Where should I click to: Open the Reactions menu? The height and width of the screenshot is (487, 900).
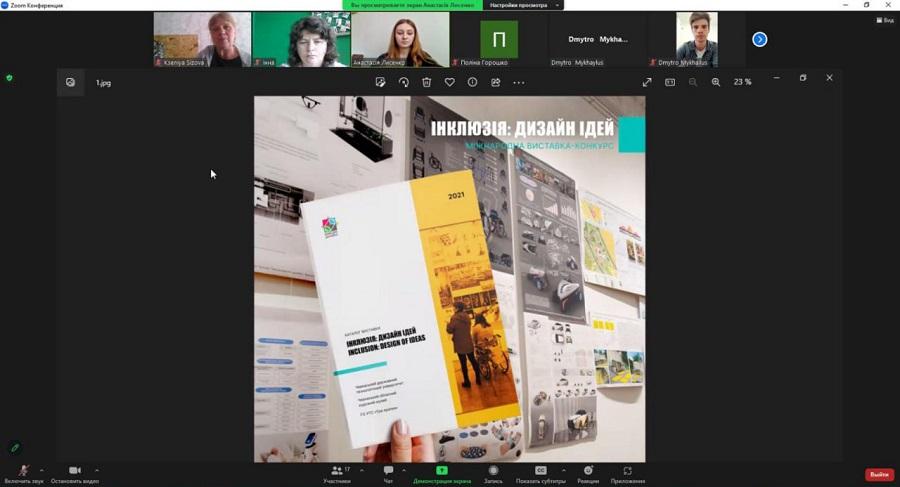click(588, 474)
